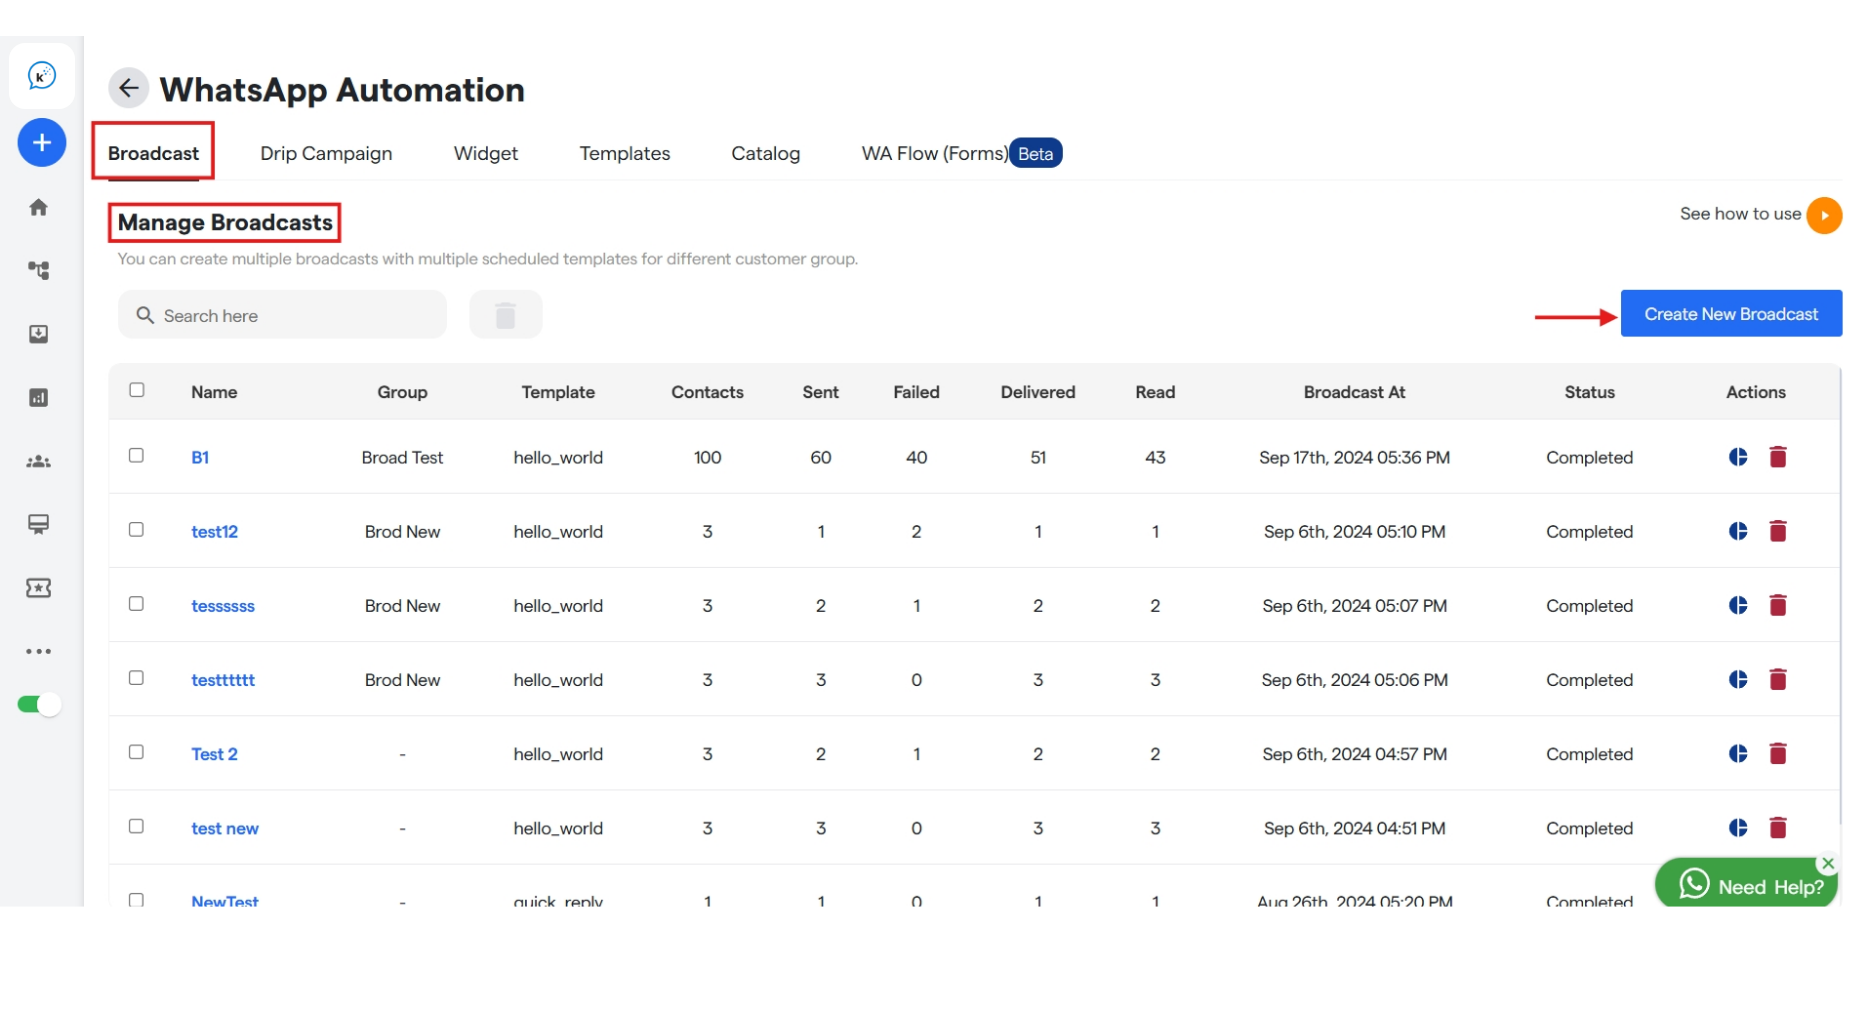
Task: Click the app logo in sidebar
Action: point(41,76)
